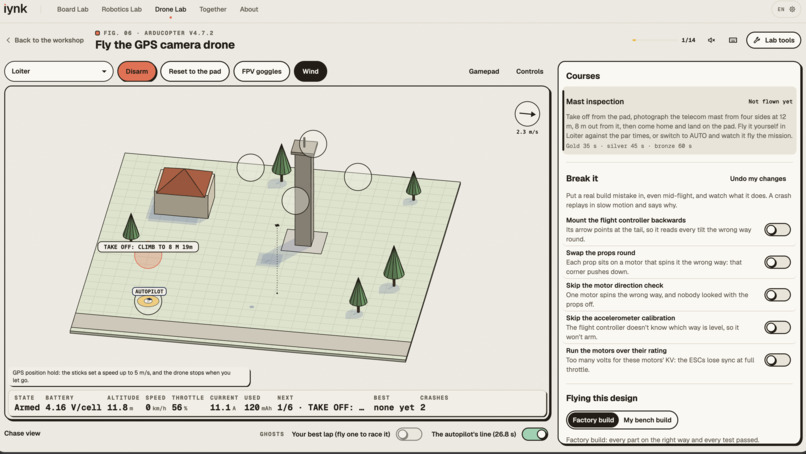Select My bench build

coord(647,420)
